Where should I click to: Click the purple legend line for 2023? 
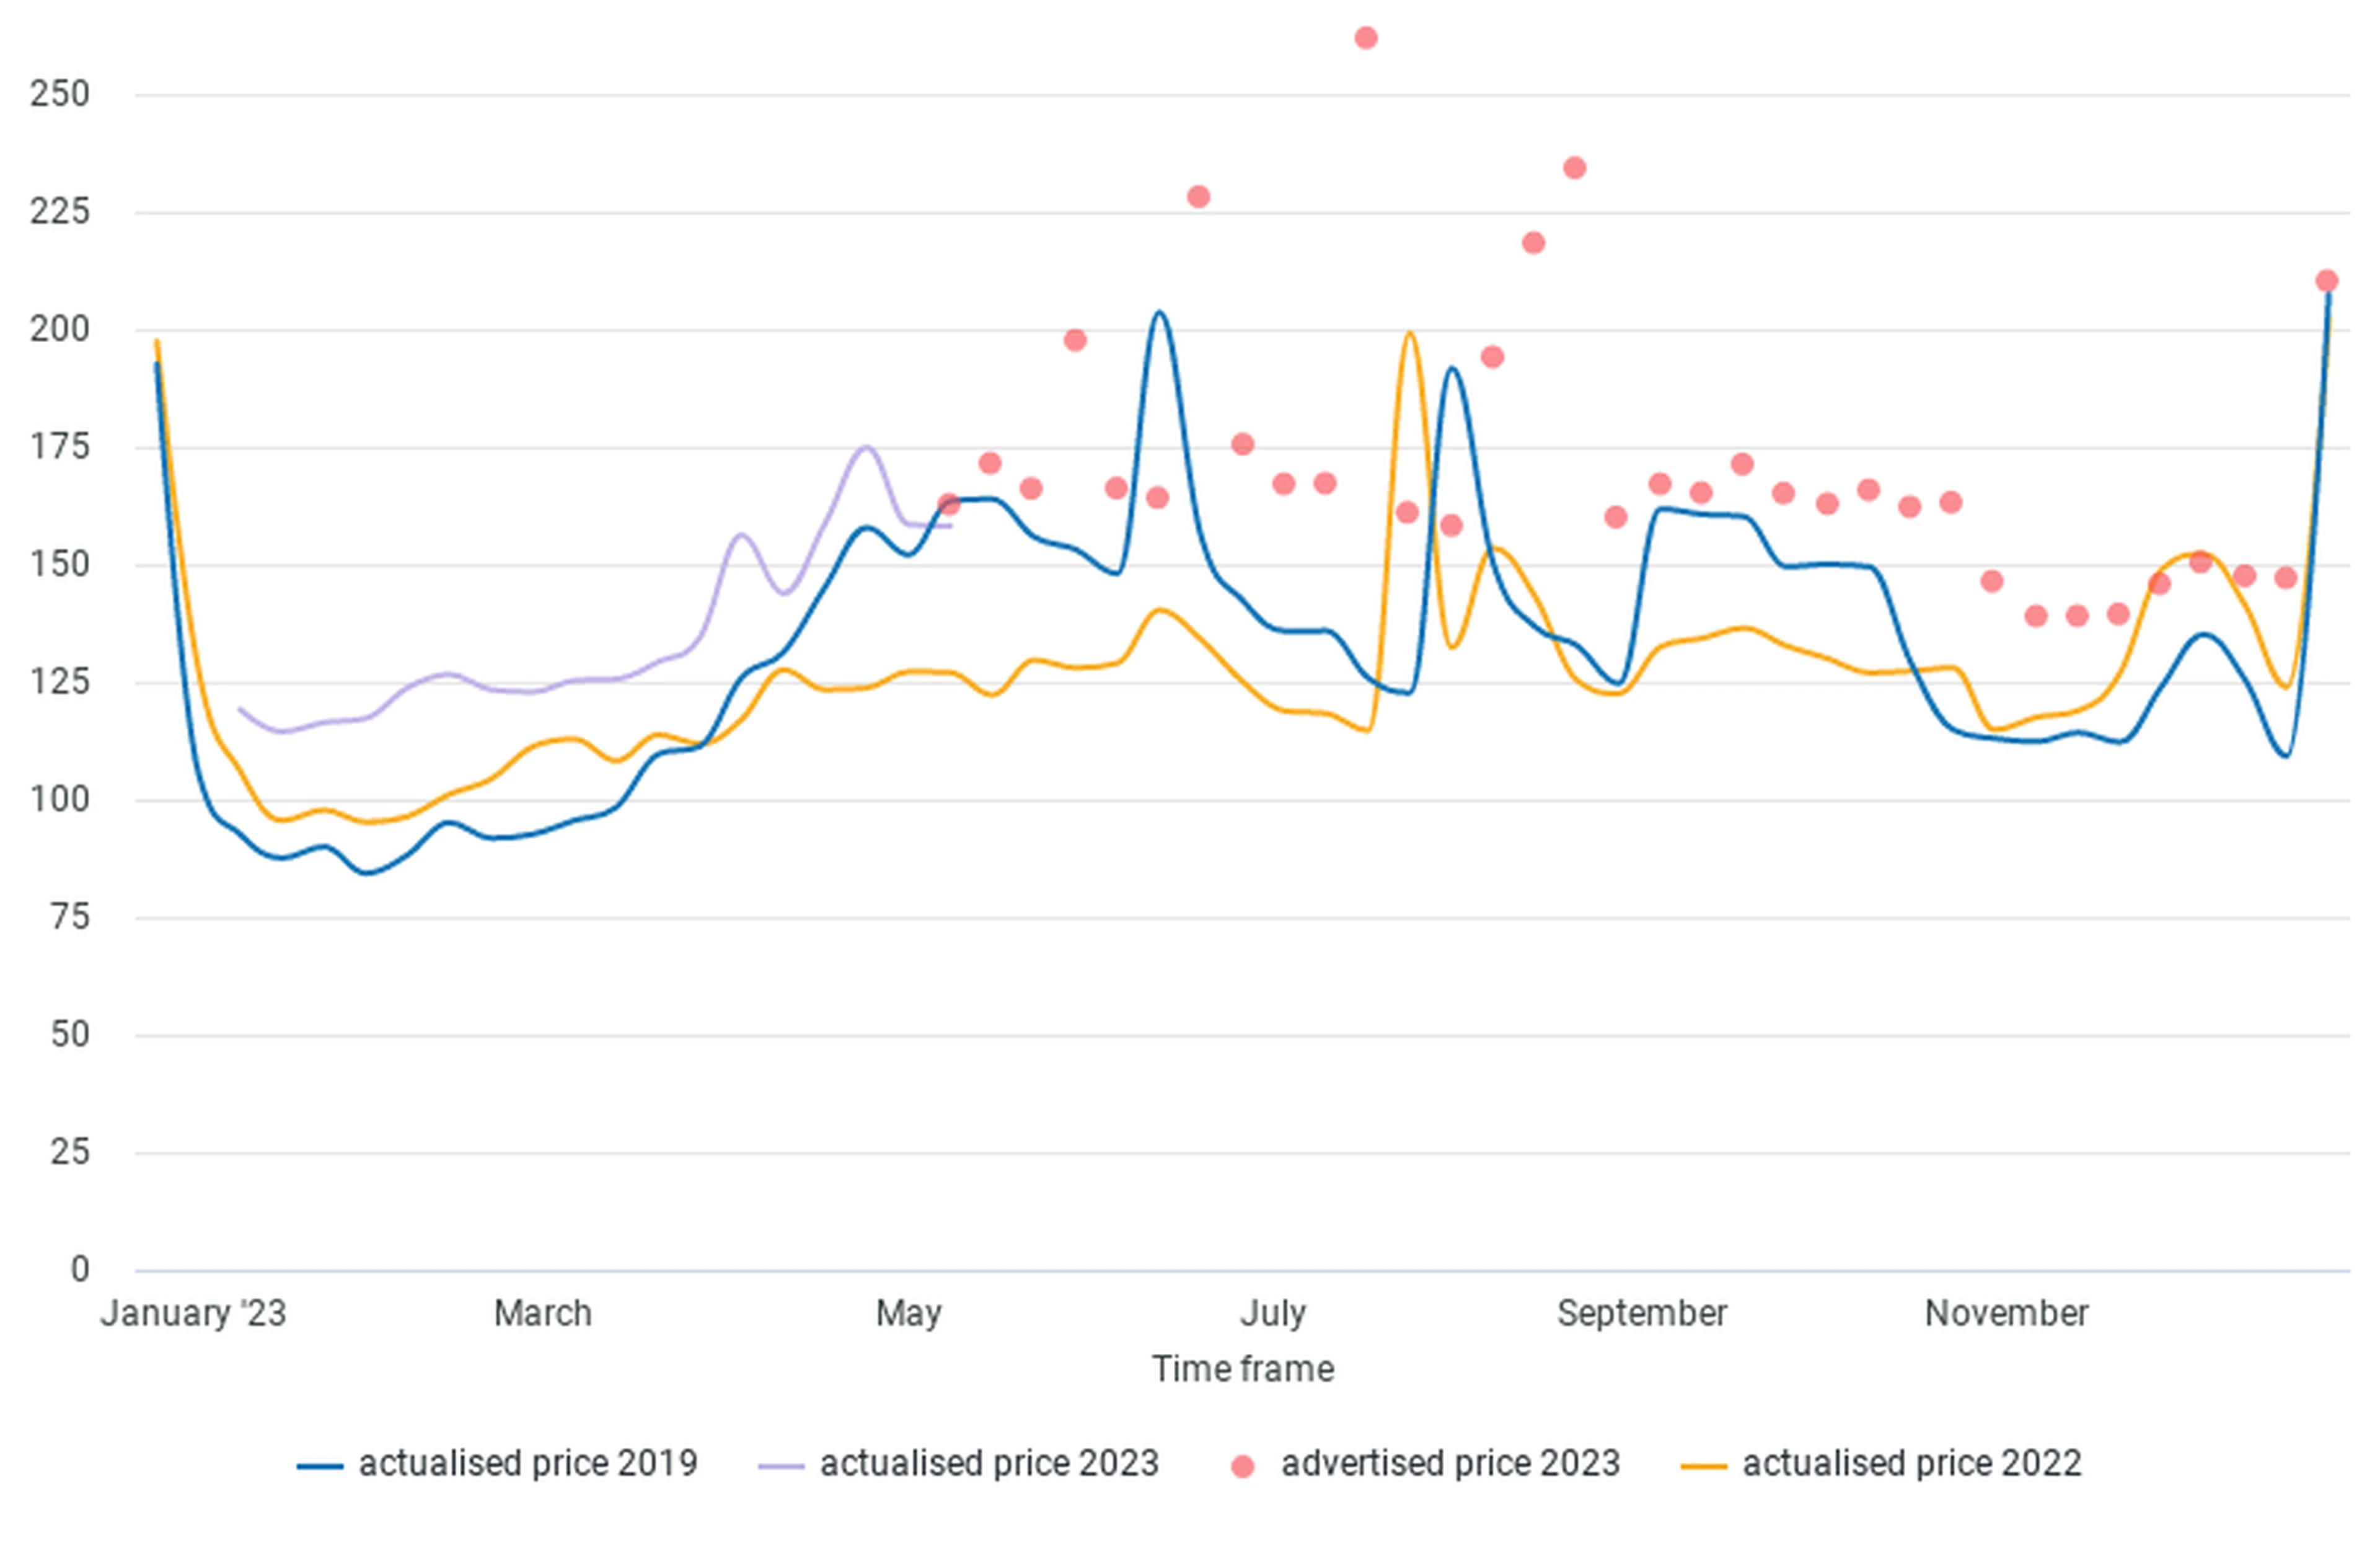(781, 1467)
